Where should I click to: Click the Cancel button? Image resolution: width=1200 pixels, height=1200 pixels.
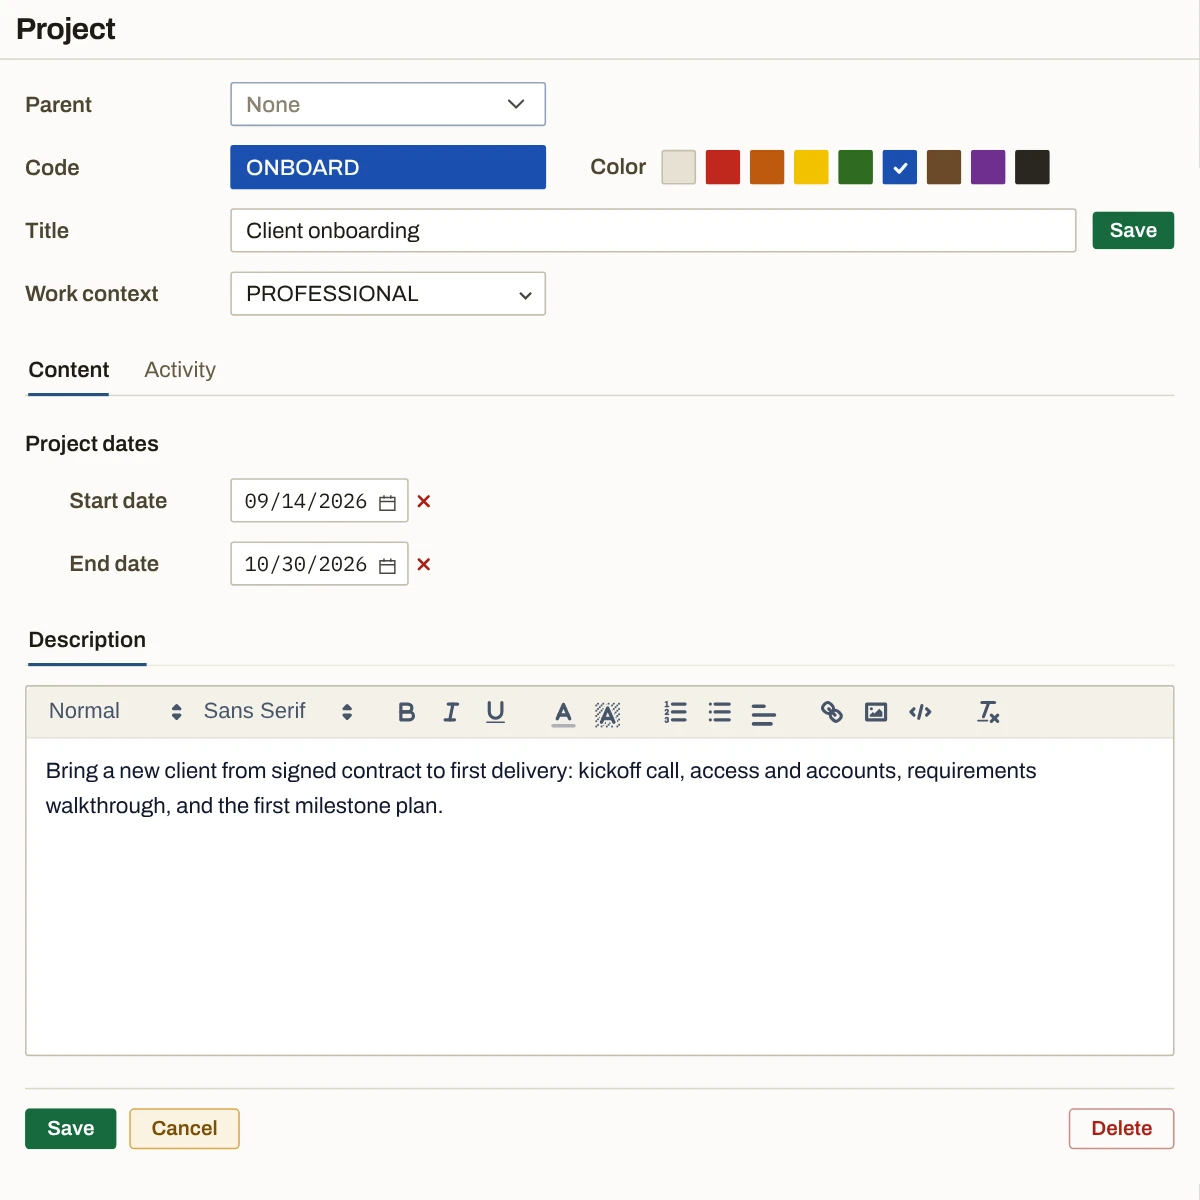pos(184,1128)
